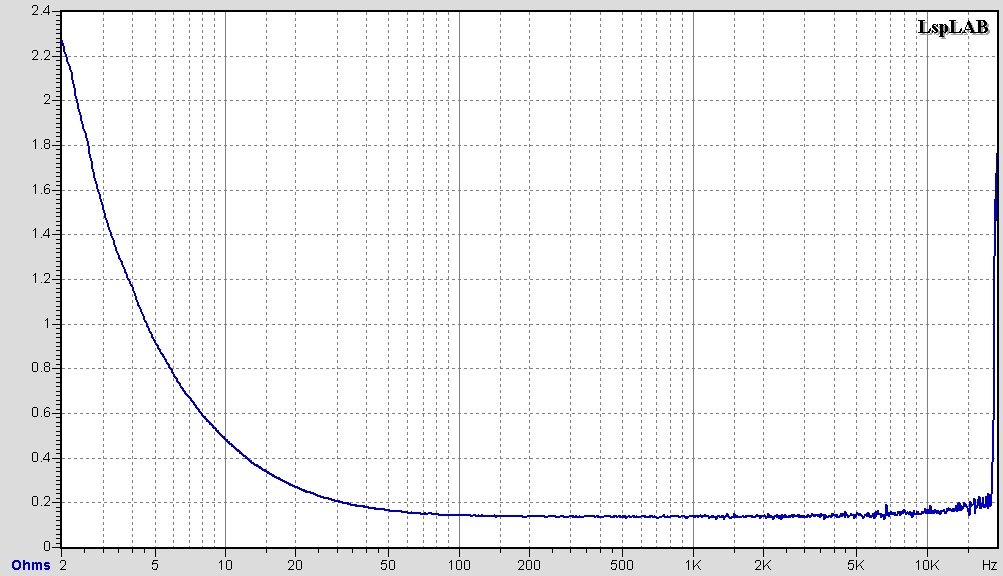Select the "2.2" vertical axis value
1003x576 pixels.
(x=41, y=56)
